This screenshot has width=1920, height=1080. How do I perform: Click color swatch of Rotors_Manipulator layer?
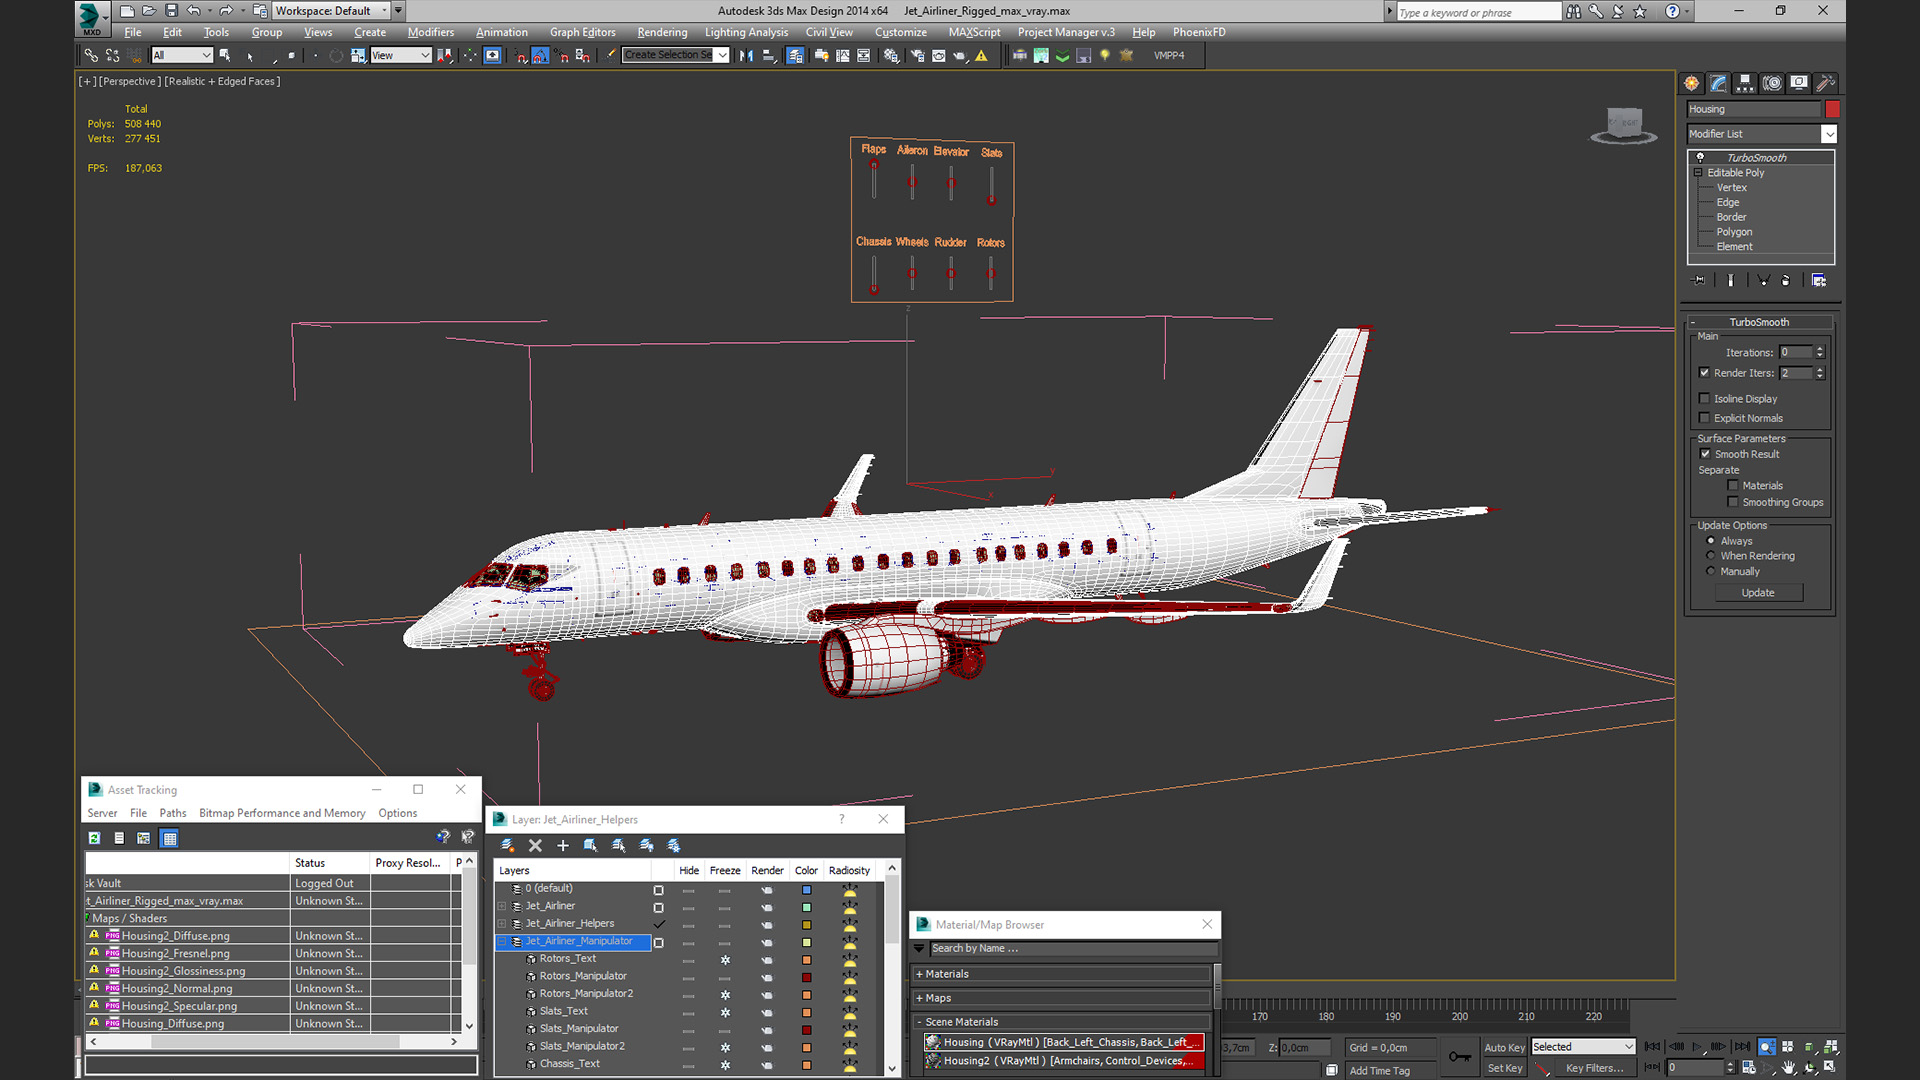pos(806,977)
